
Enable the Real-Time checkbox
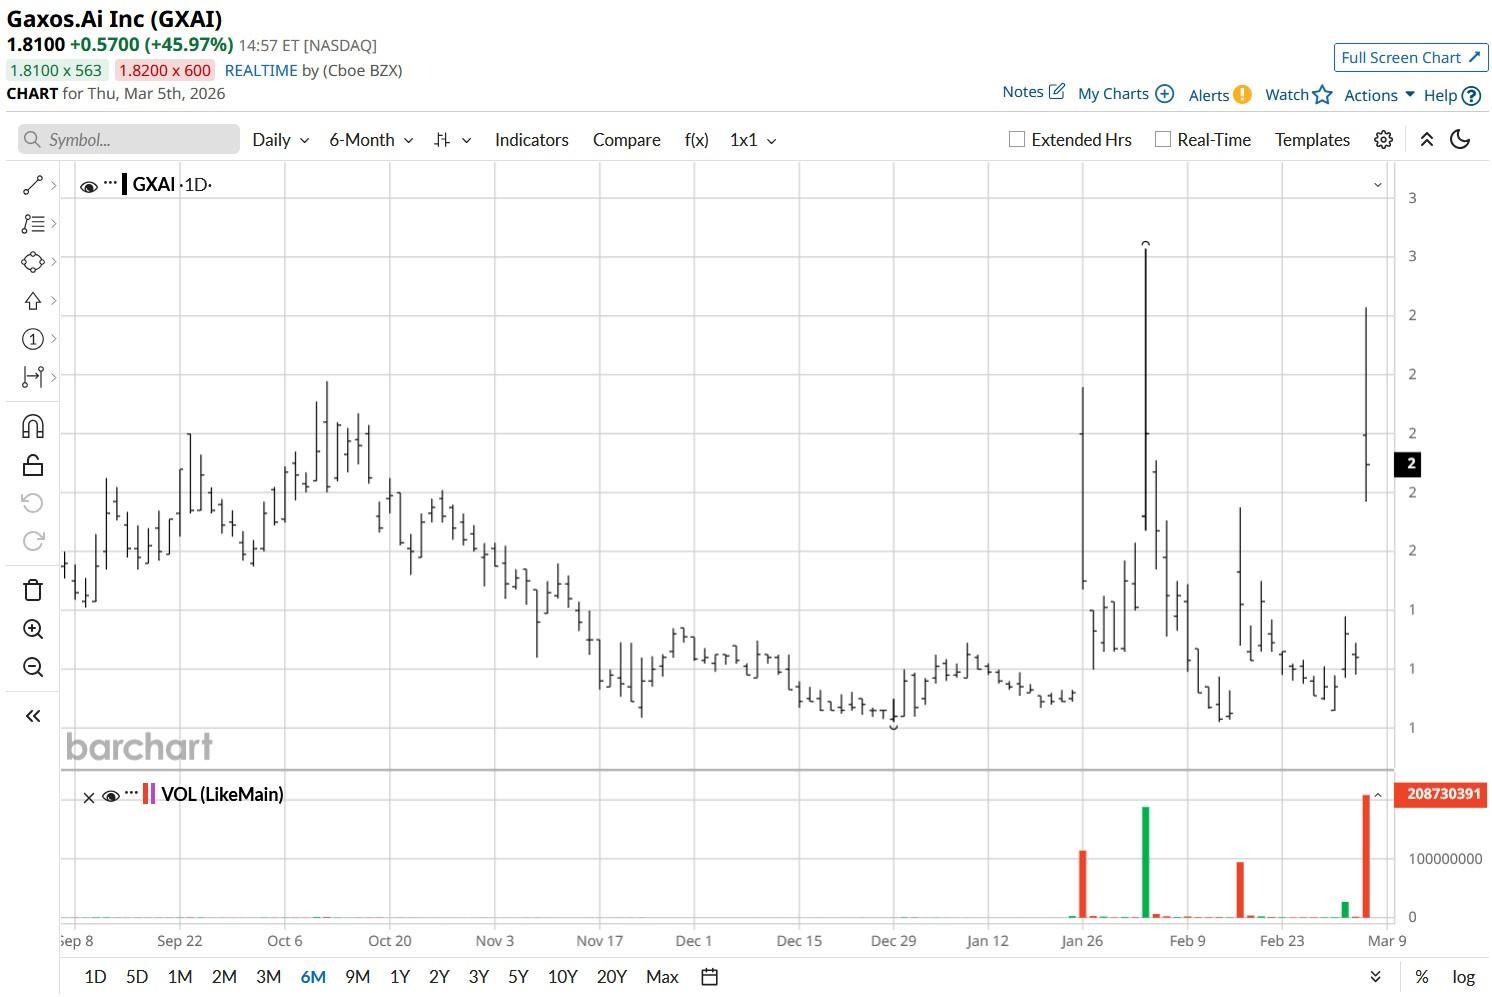pyautogui.click(x=1163, y=140)
